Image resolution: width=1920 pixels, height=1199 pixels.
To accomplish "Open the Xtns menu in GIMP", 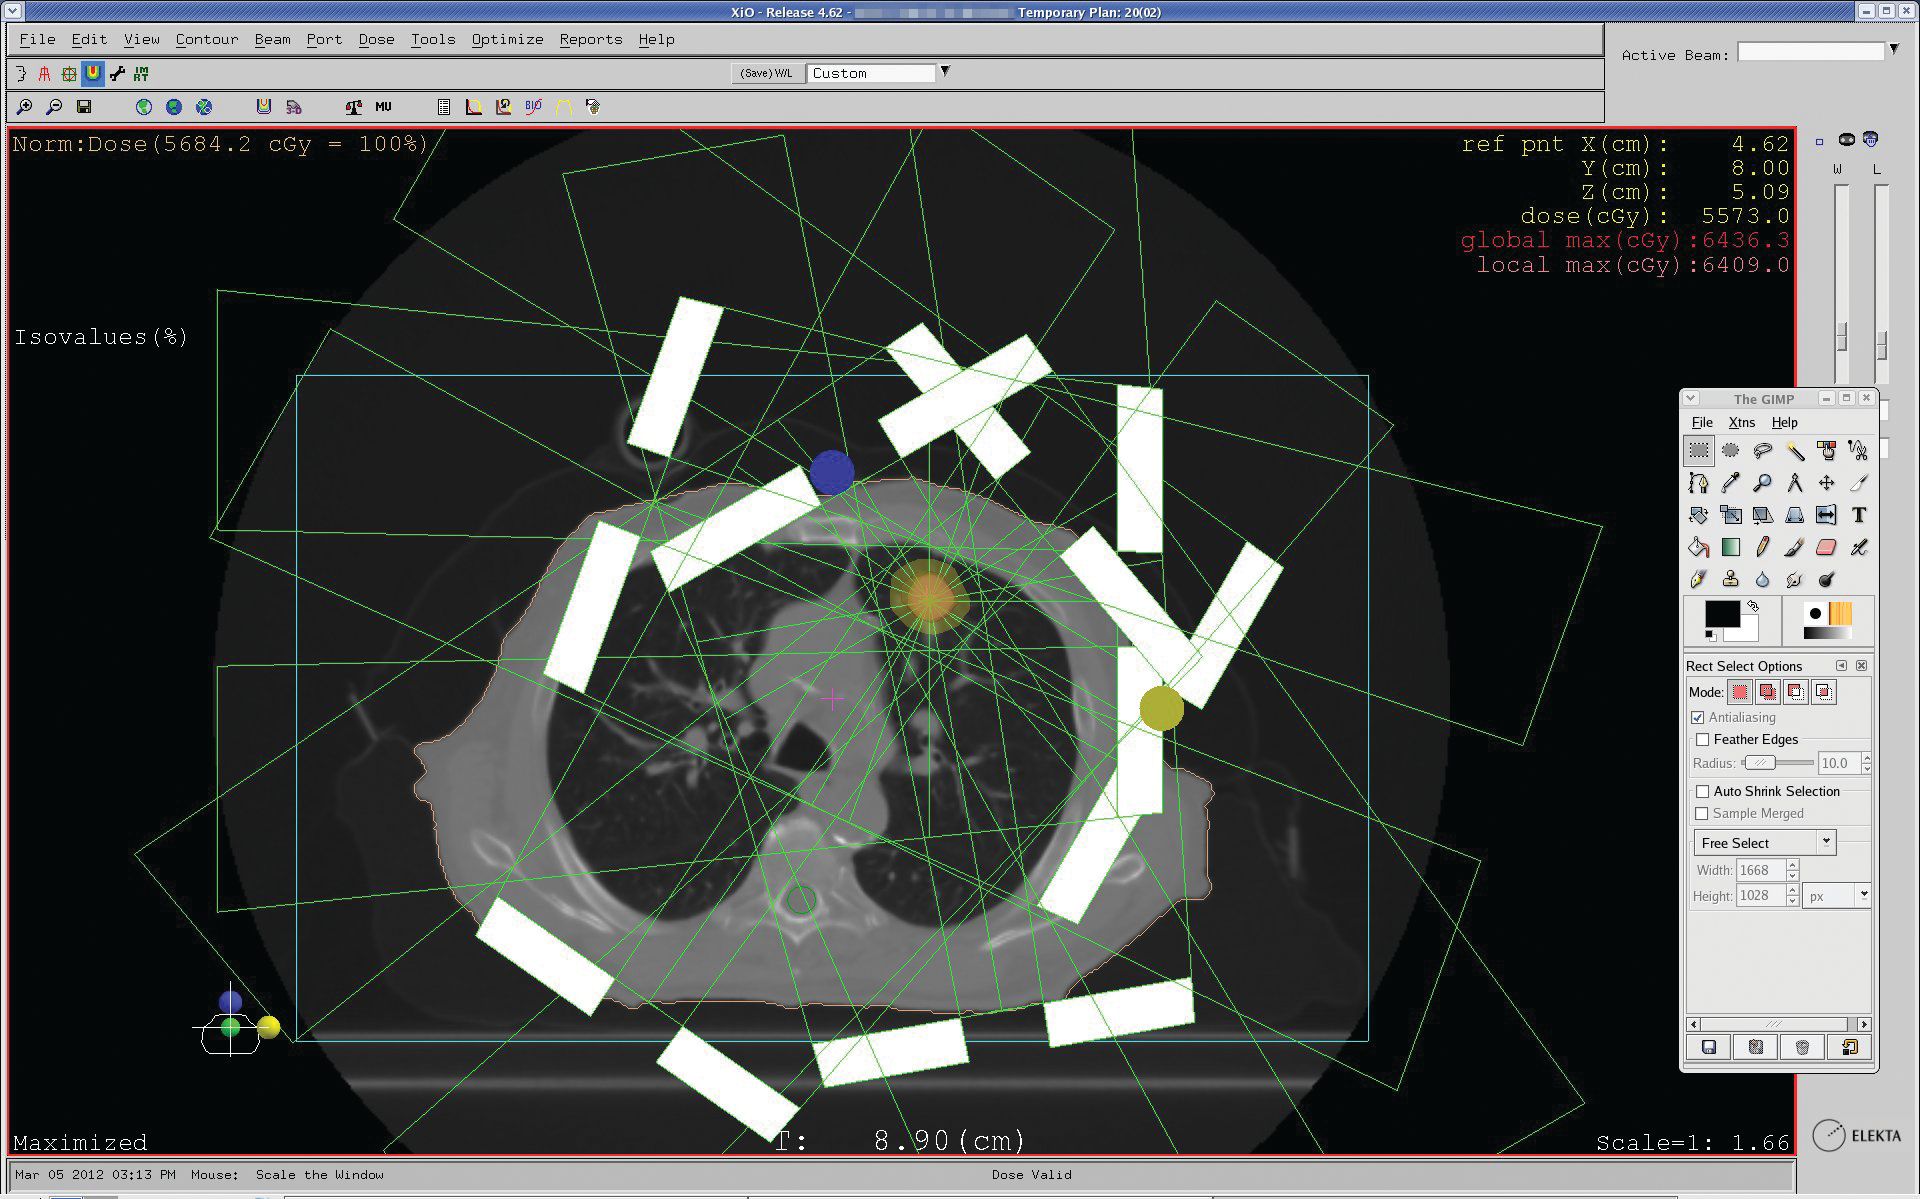I will click(x=1742, y=423).
